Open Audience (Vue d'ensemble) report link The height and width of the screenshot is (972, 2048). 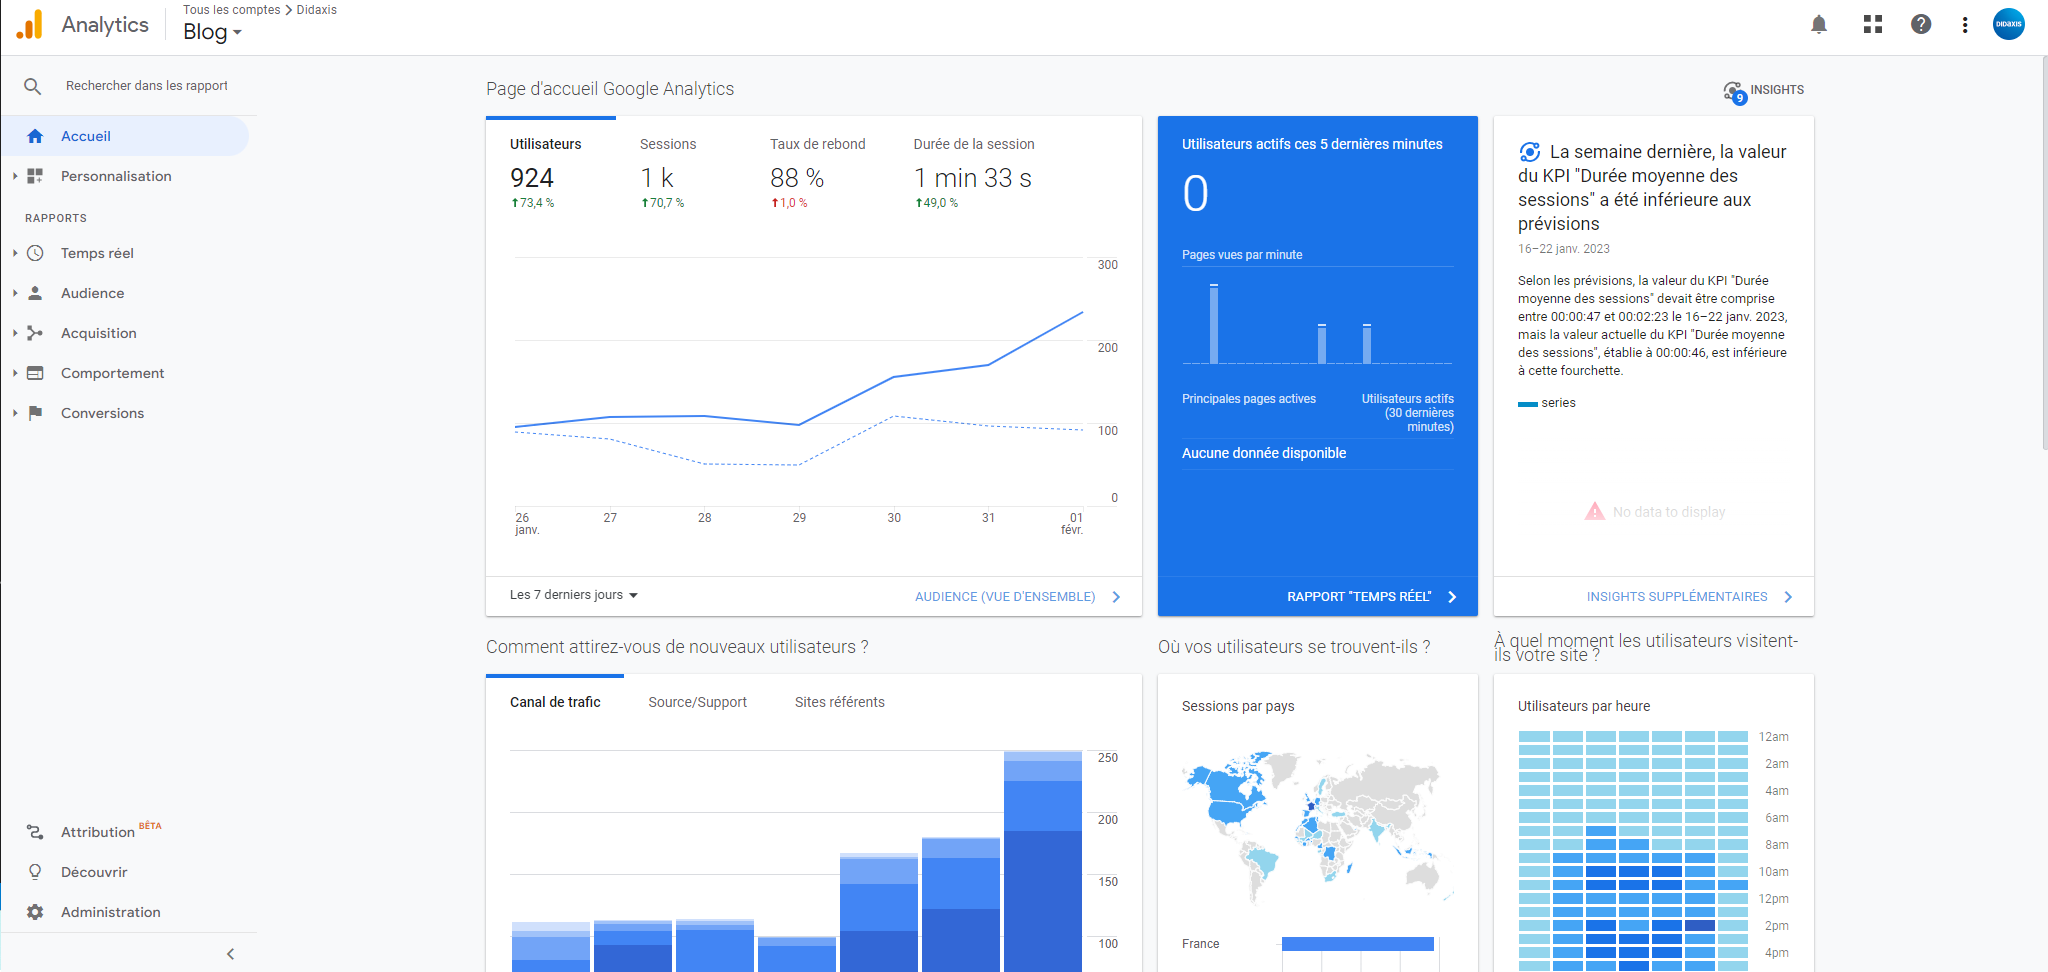click(1005, 597)
